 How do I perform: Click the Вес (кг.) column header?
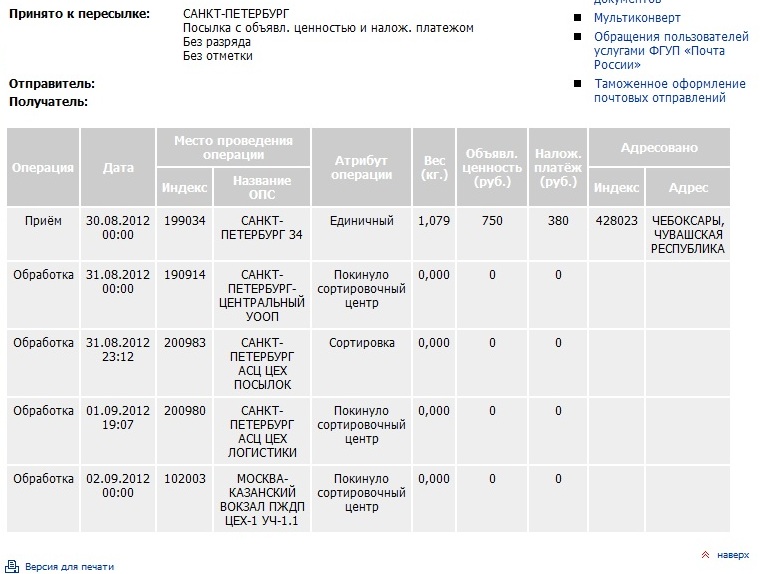point(434,167)
